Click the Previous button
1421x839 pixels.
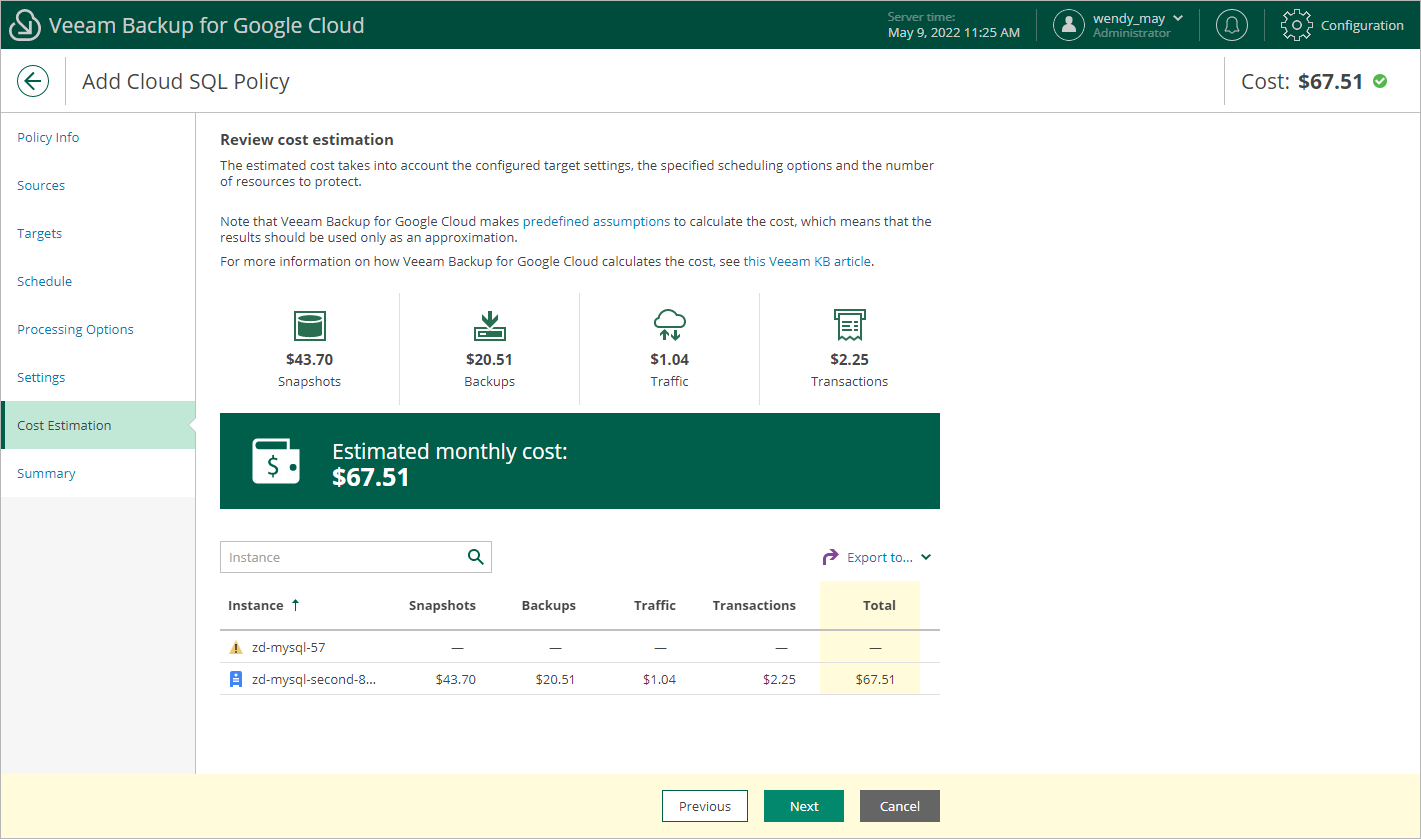point(705,806)
